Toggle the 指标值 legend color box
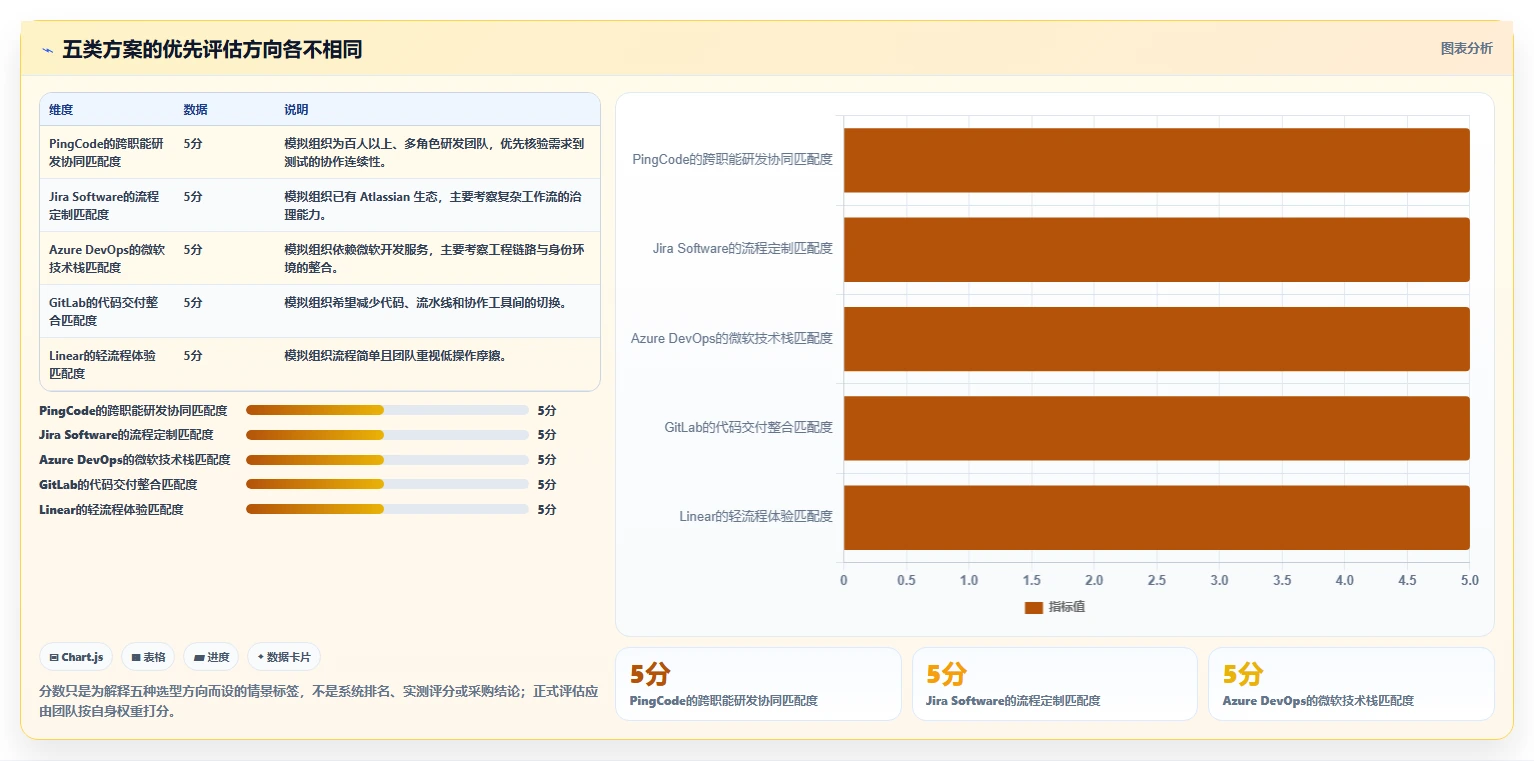This screenshot has height=761, width=1534. point(1034,608)
